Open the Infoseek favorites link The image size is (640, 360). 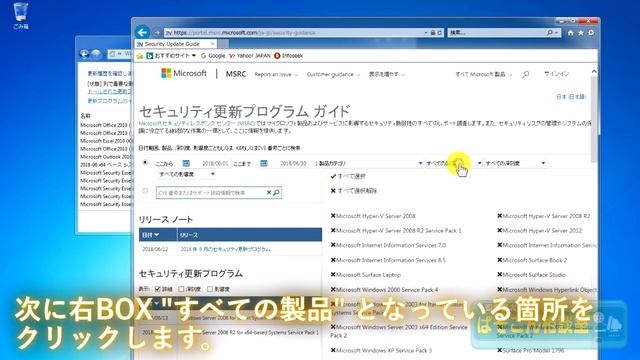(289, 56)
